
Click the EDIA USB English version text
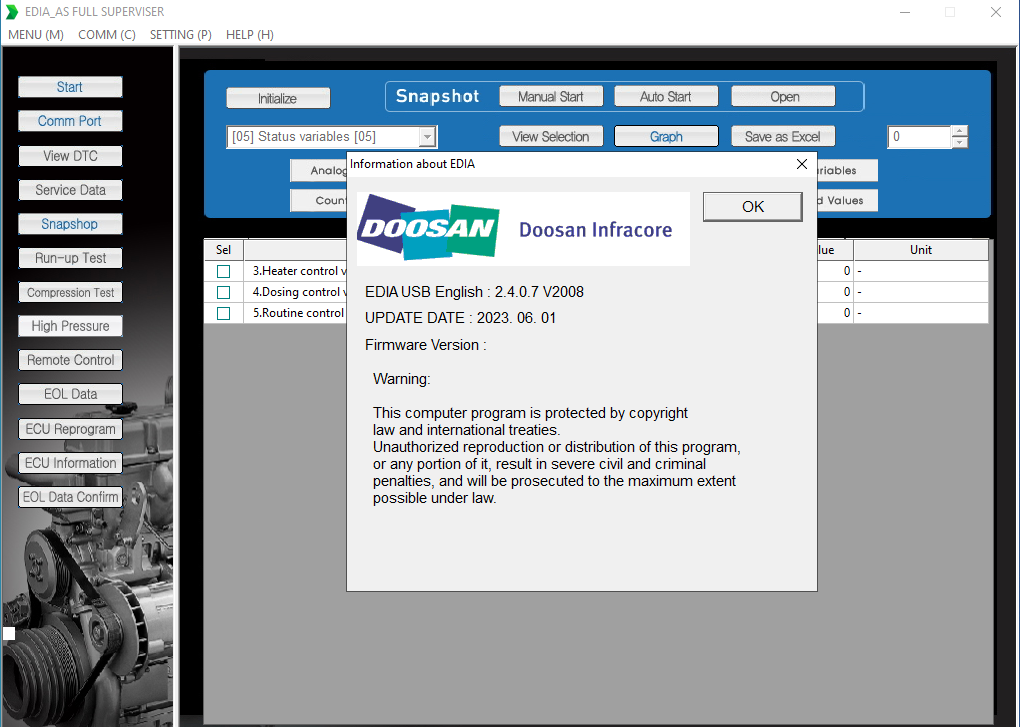pyautogui.click(x=474, y=292)
